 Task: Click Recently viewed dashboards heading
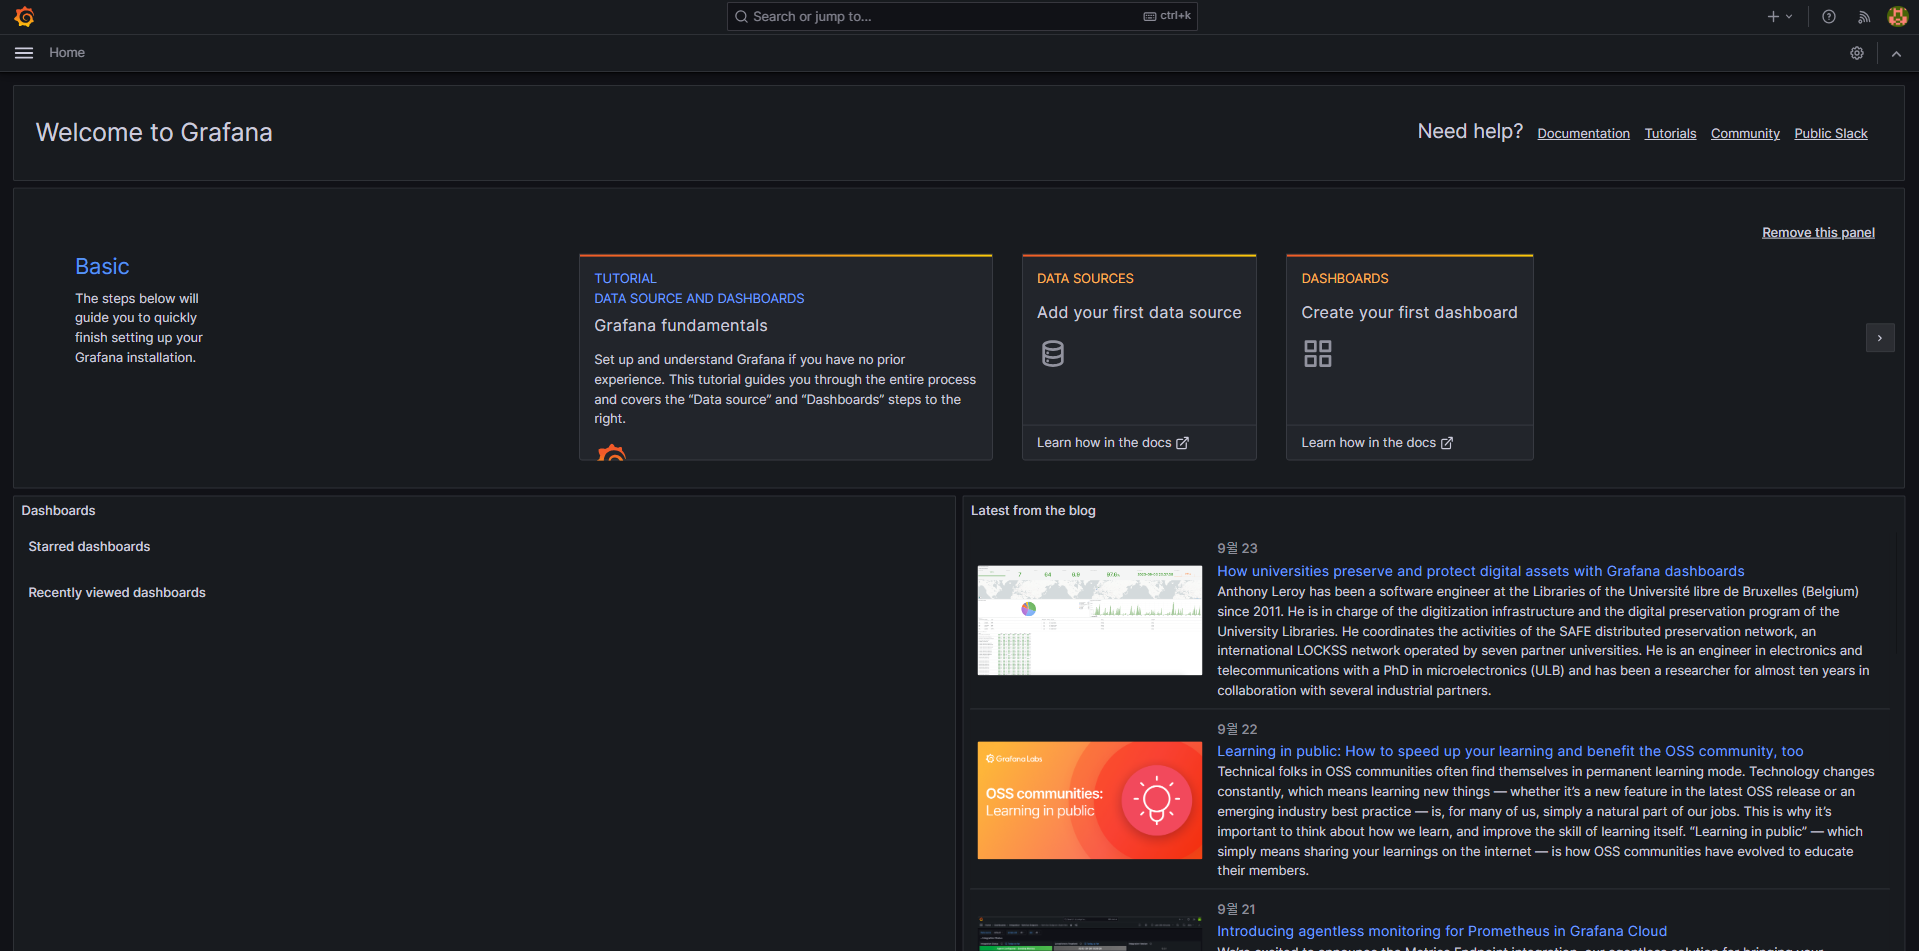(x=117, y=593)
